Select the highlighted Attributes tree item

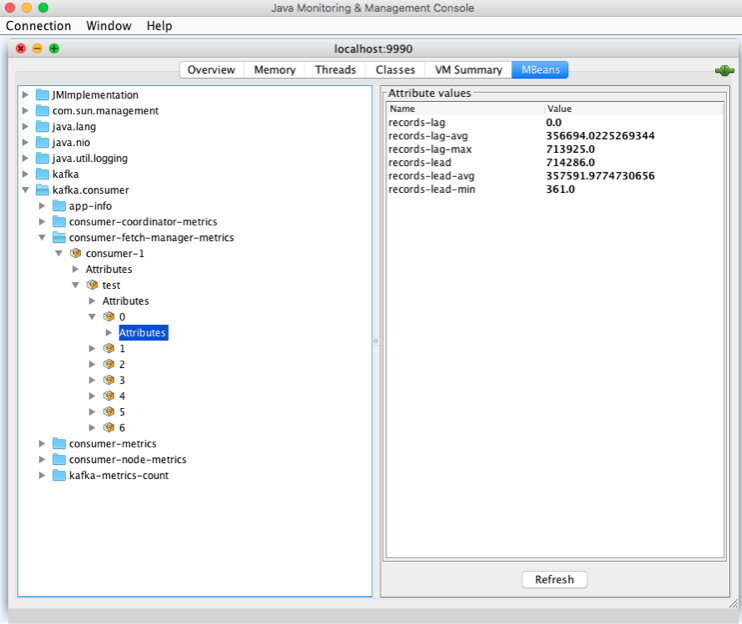coord(143,333)
